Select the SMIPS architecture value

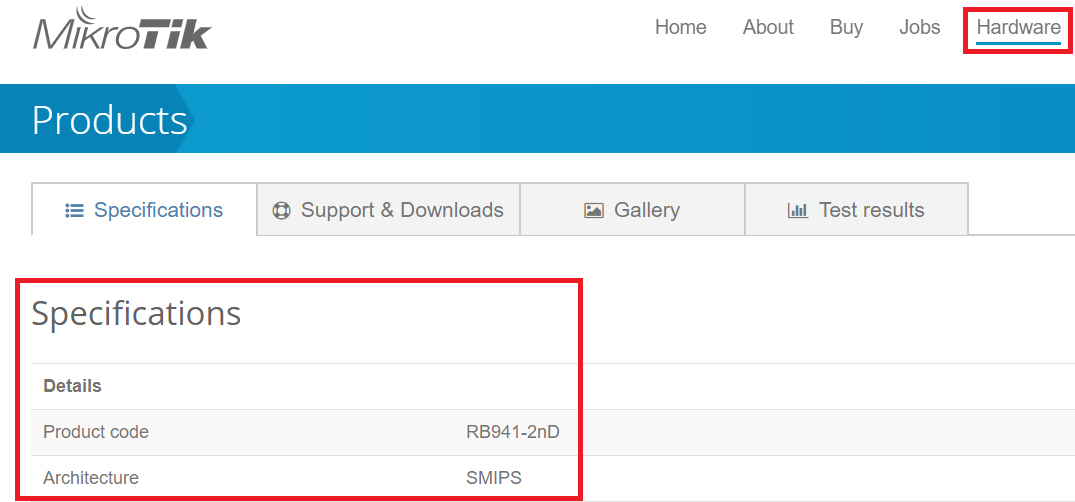[494, 477]
